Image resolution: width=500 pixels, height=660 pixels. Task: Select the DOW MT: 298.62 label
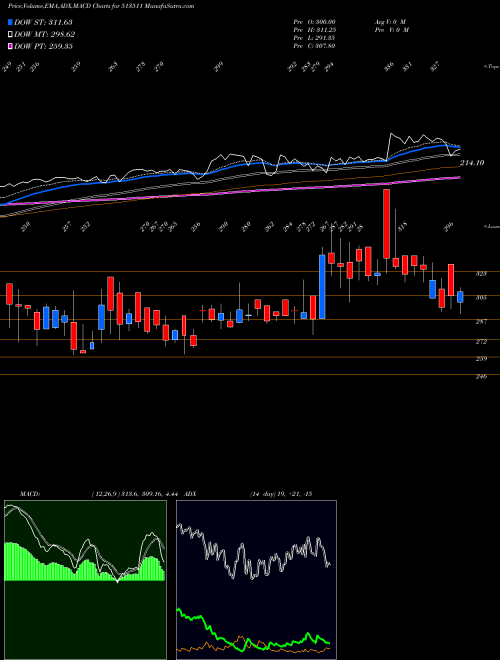tap(44, 35)
